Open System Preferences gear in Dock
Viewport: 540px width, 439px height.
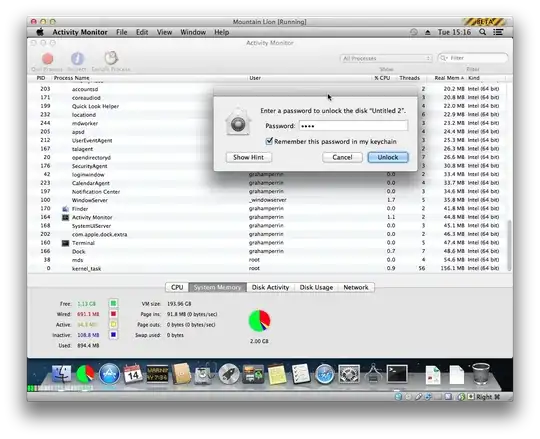[349, 374]
